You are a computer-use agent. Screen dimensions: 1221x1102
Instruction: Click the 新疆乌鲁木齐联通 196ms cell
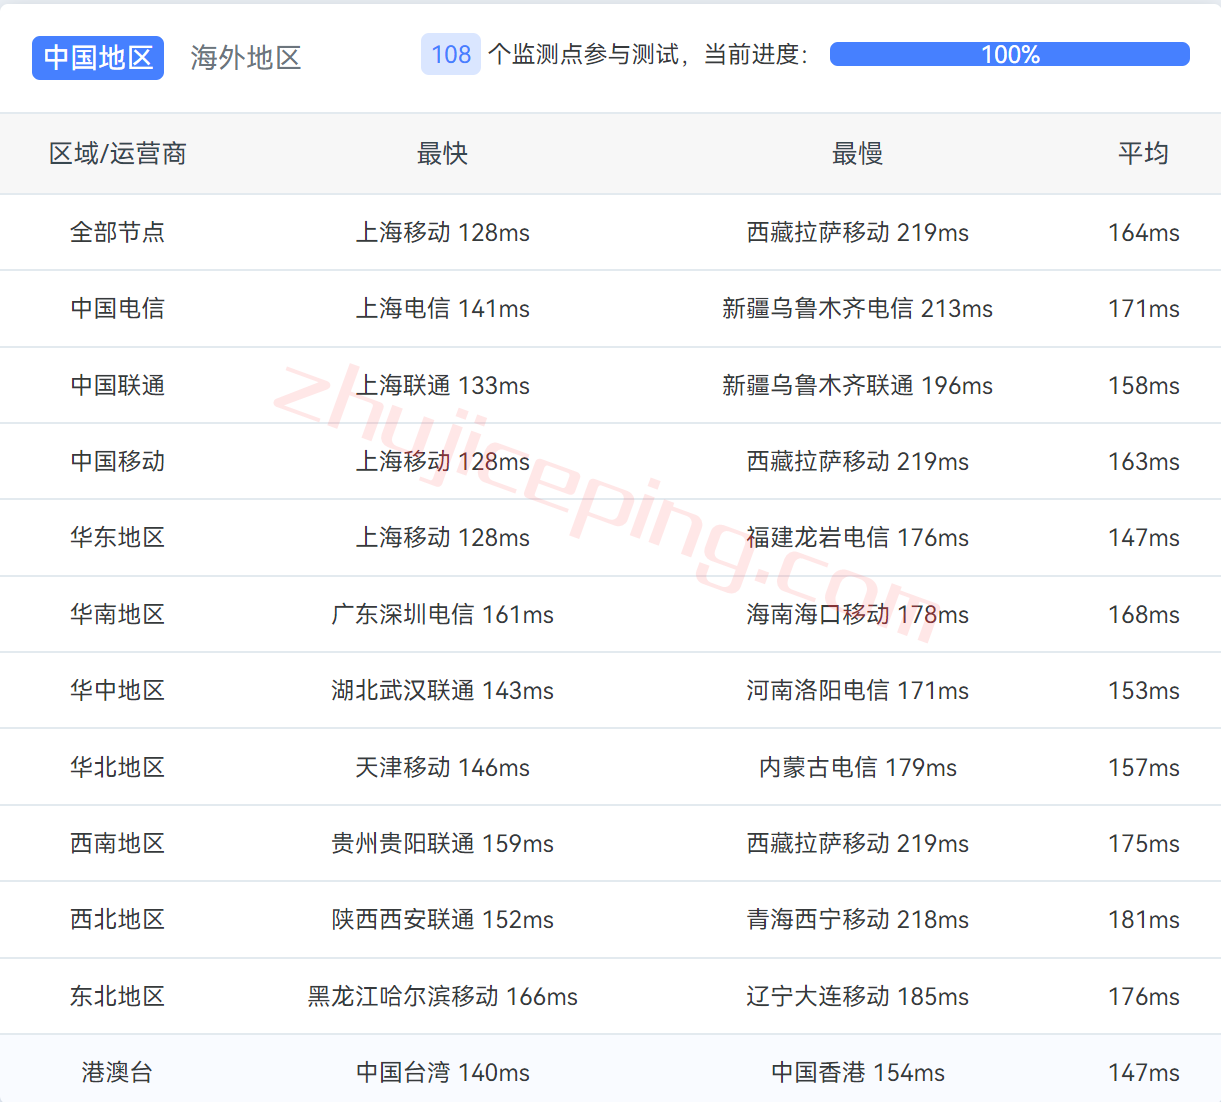point(858,385)
